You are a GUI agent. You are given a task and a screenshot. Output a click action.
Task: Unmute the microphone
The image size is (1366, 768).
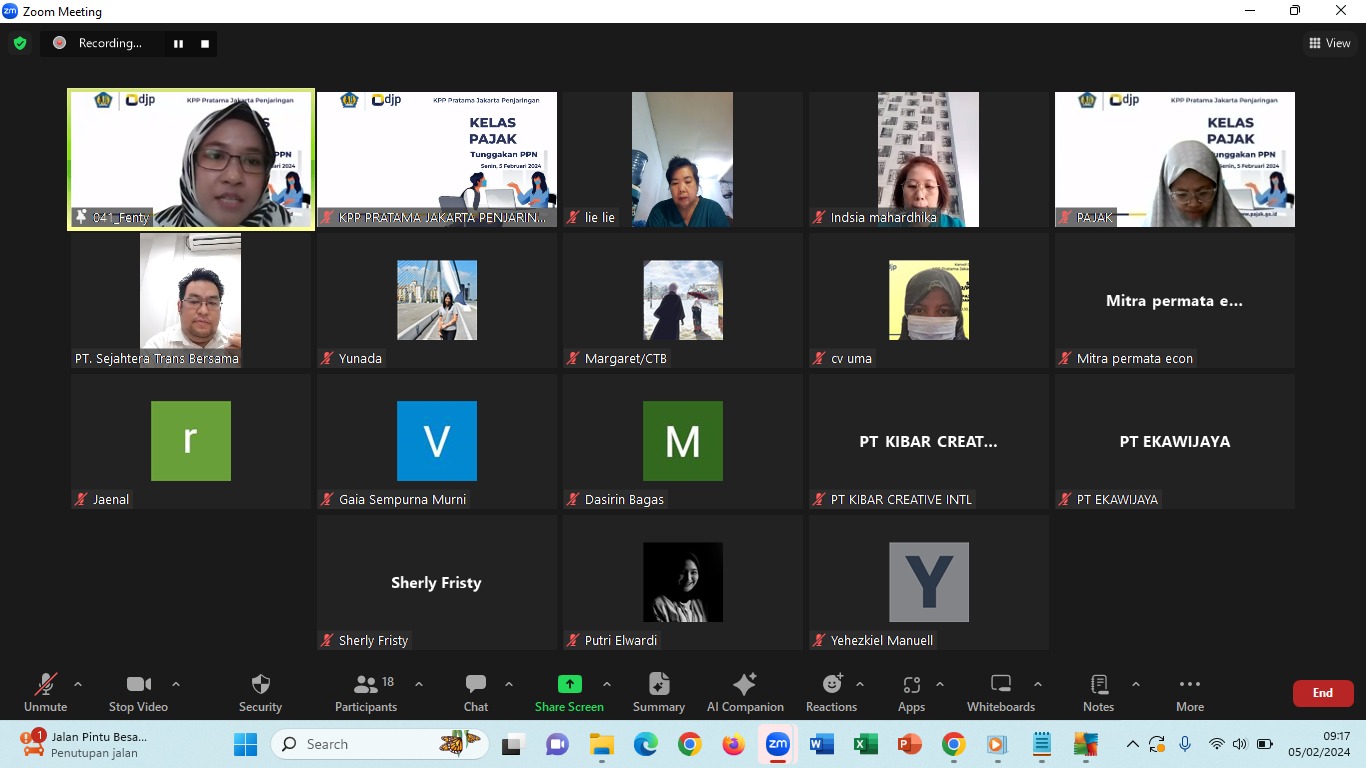45,692
